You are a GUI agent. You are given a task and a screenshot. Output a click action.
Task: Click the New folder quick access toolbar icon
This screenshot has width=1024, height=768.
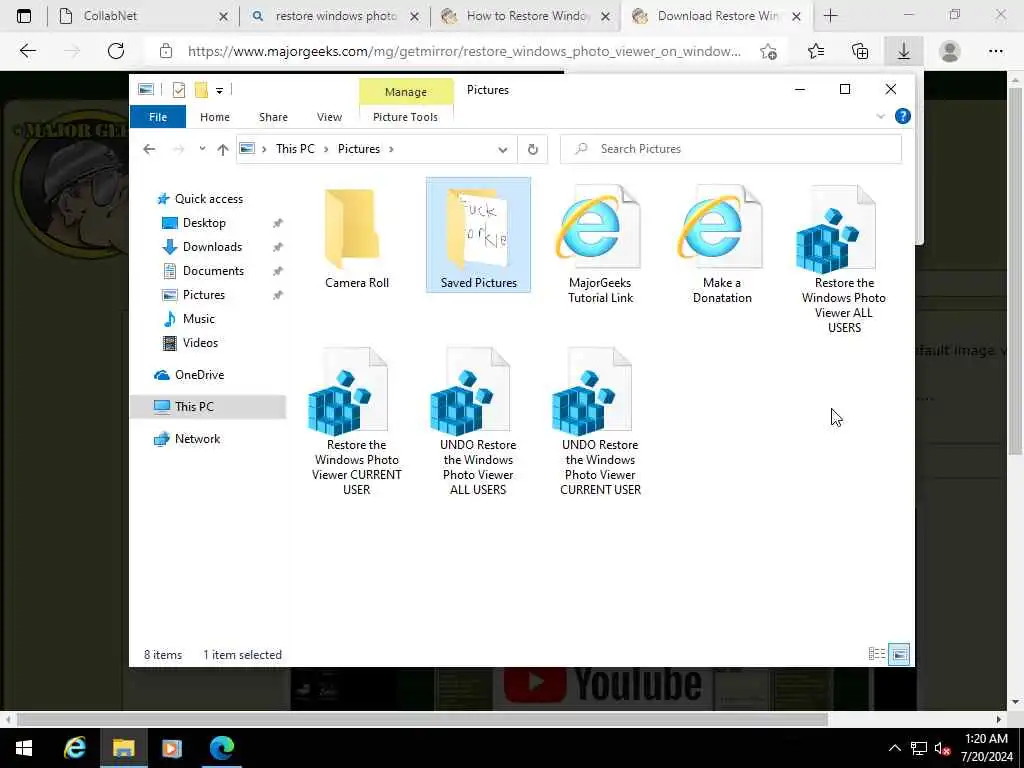tap(201, 90)
